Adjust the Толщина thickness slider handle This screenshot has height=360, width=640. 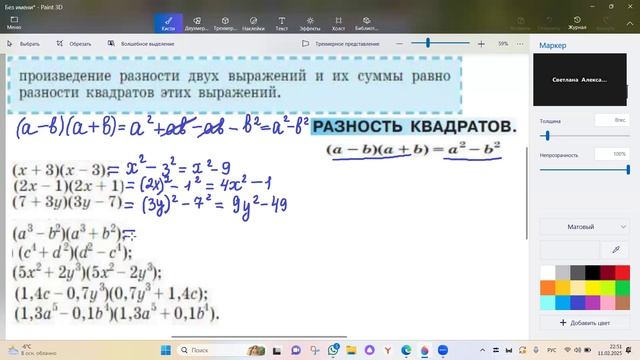[547, 136]
